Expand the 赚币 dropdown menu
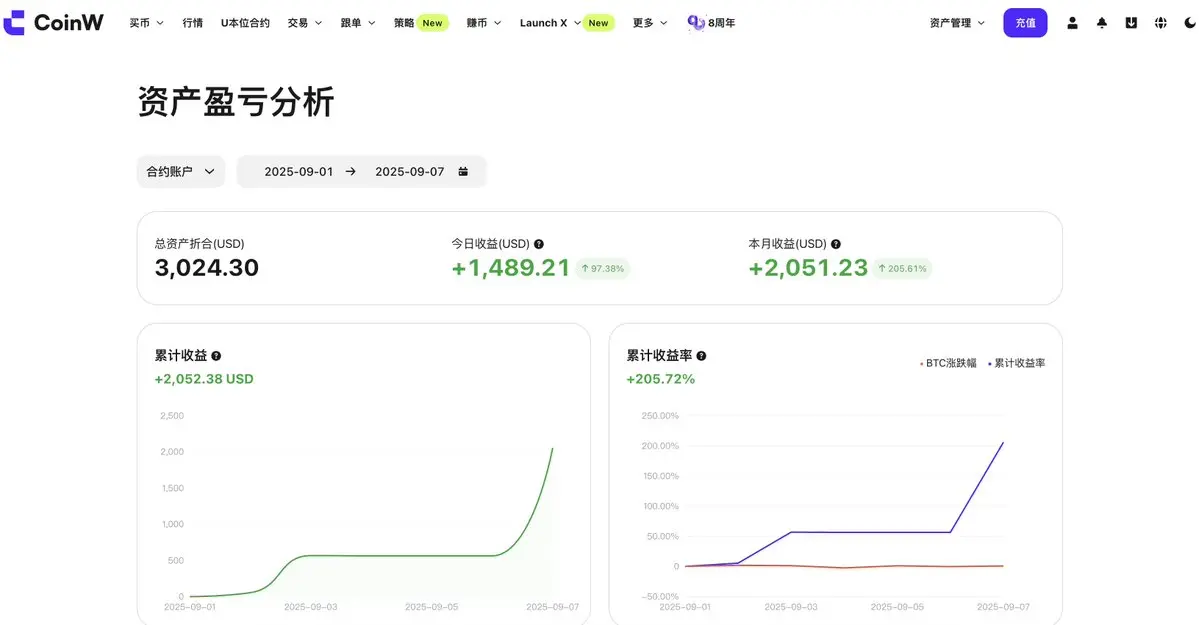The height and width of the screenshot is (625, 1199). 484,23
